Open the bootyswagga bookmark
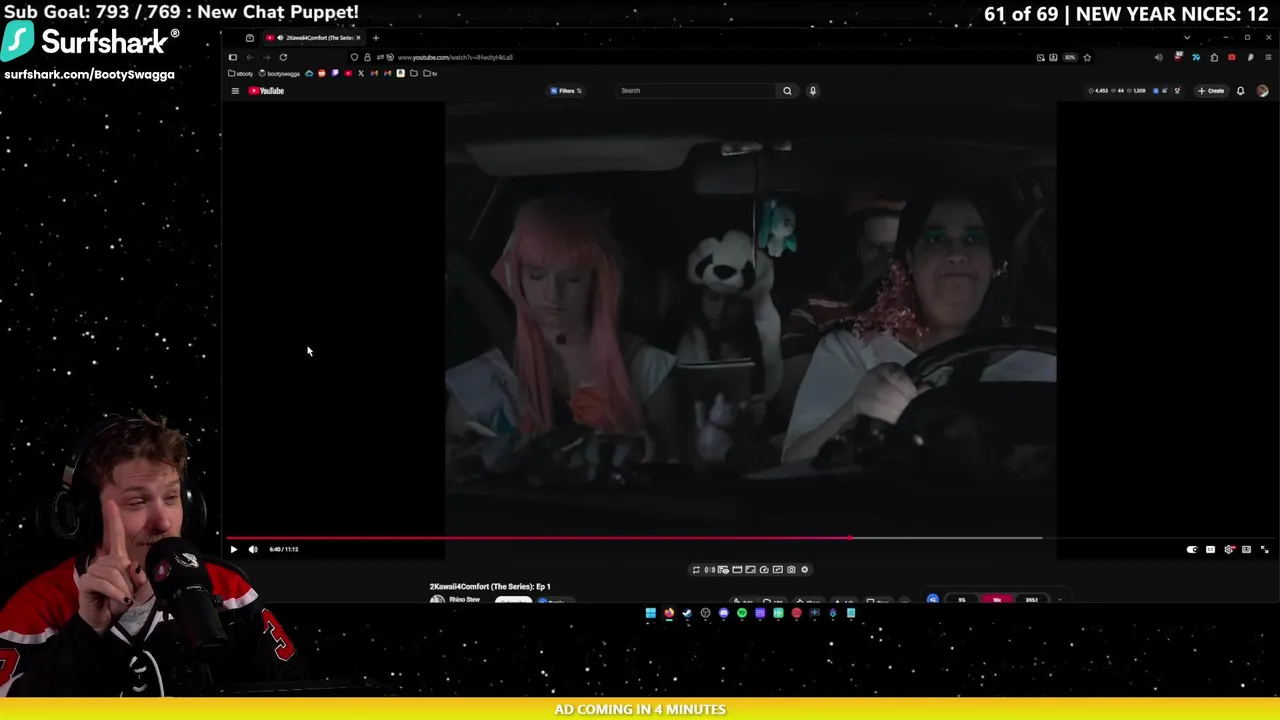 tap(278, 73)
